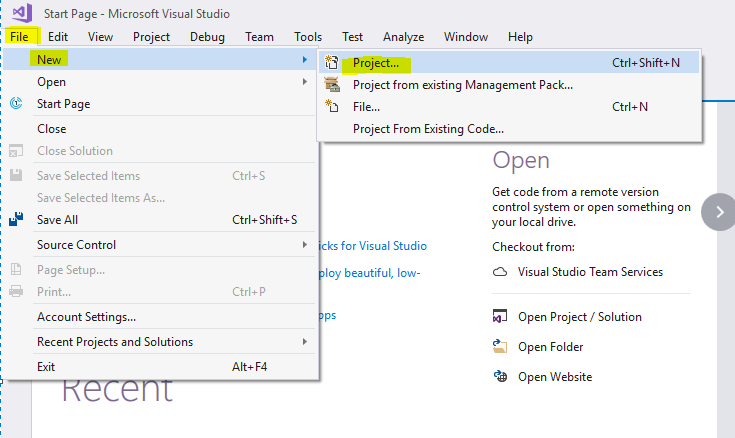Open Account Settings... entry

(x=159, y=317)
